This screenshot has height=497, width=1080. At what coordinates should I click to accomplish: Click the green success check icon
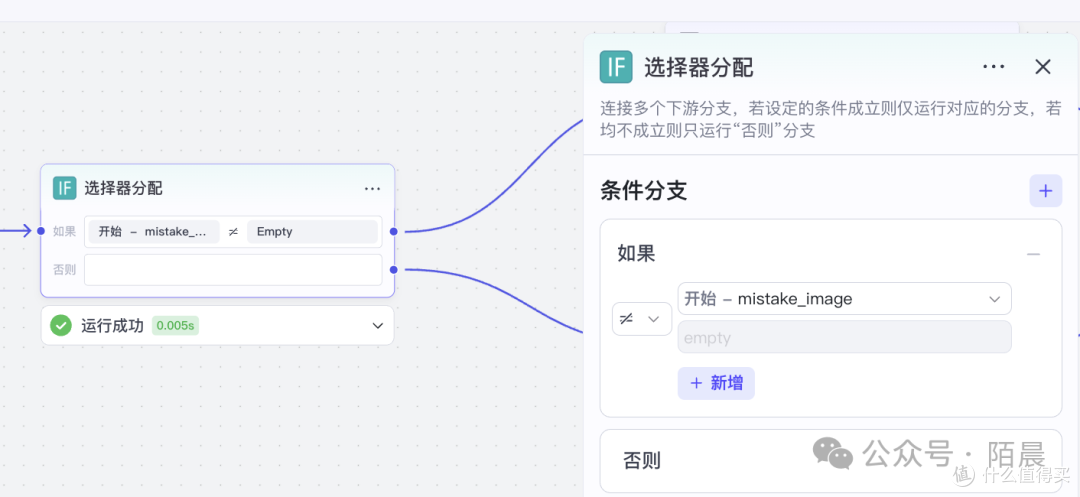61,326
